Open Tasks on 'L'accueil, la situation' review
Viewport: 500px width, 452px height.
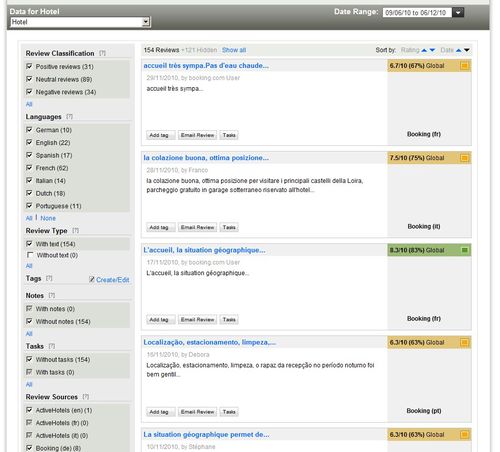coord(229,320)
